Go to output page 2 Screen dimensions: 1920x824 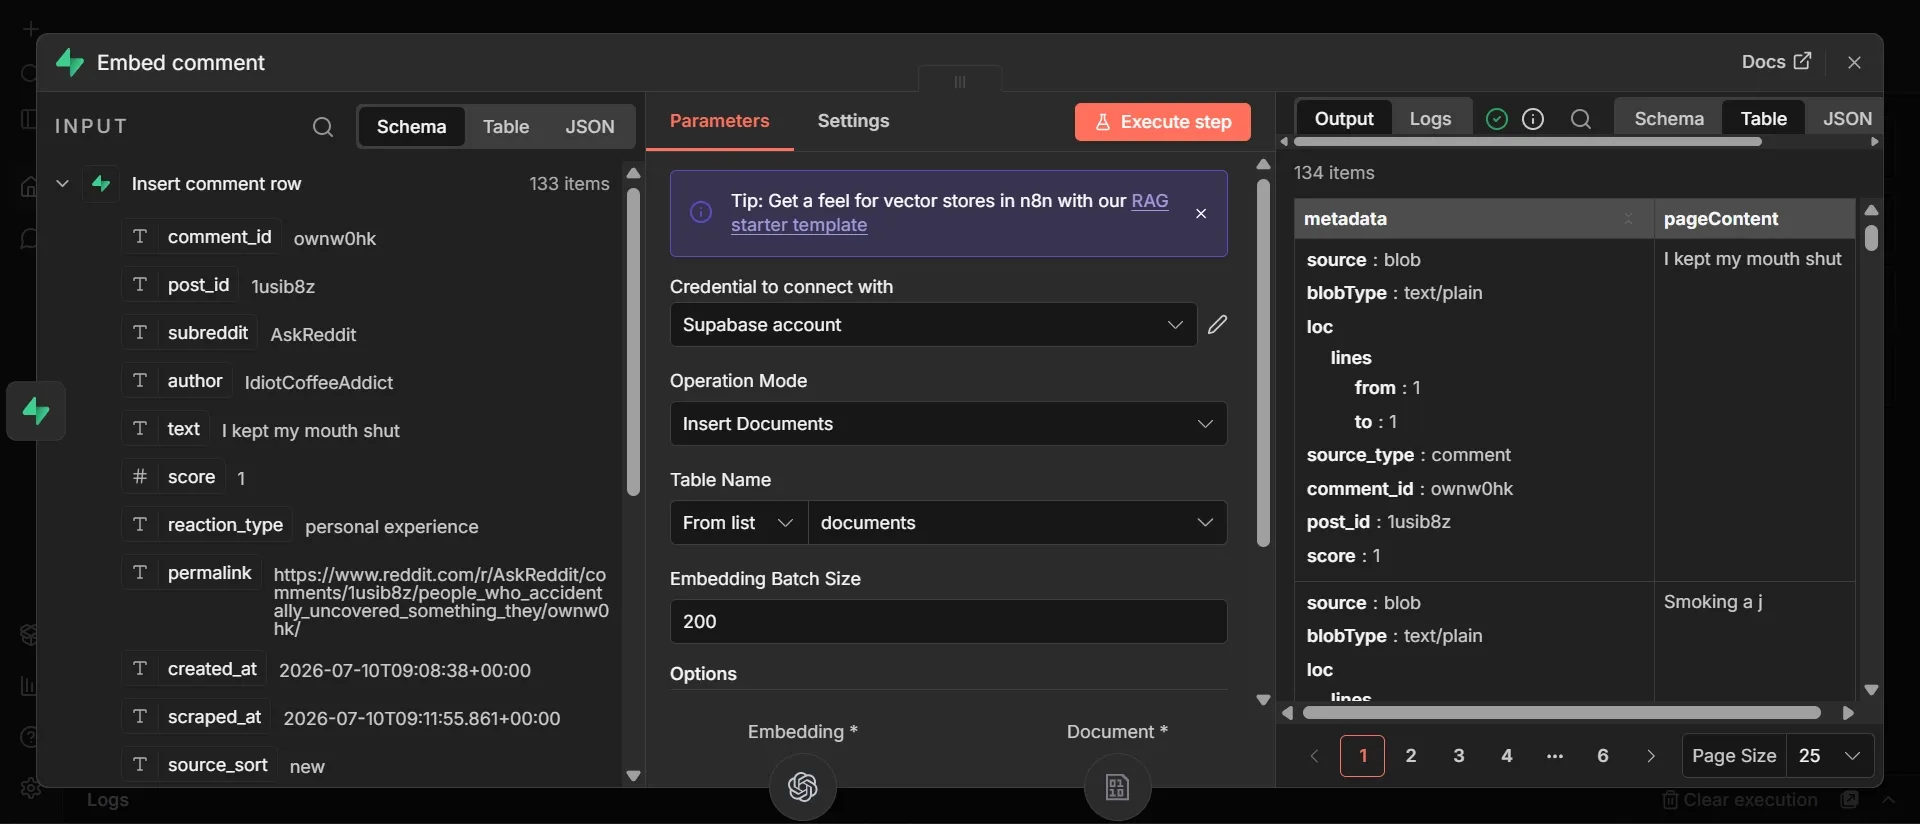coord(1410,756)
